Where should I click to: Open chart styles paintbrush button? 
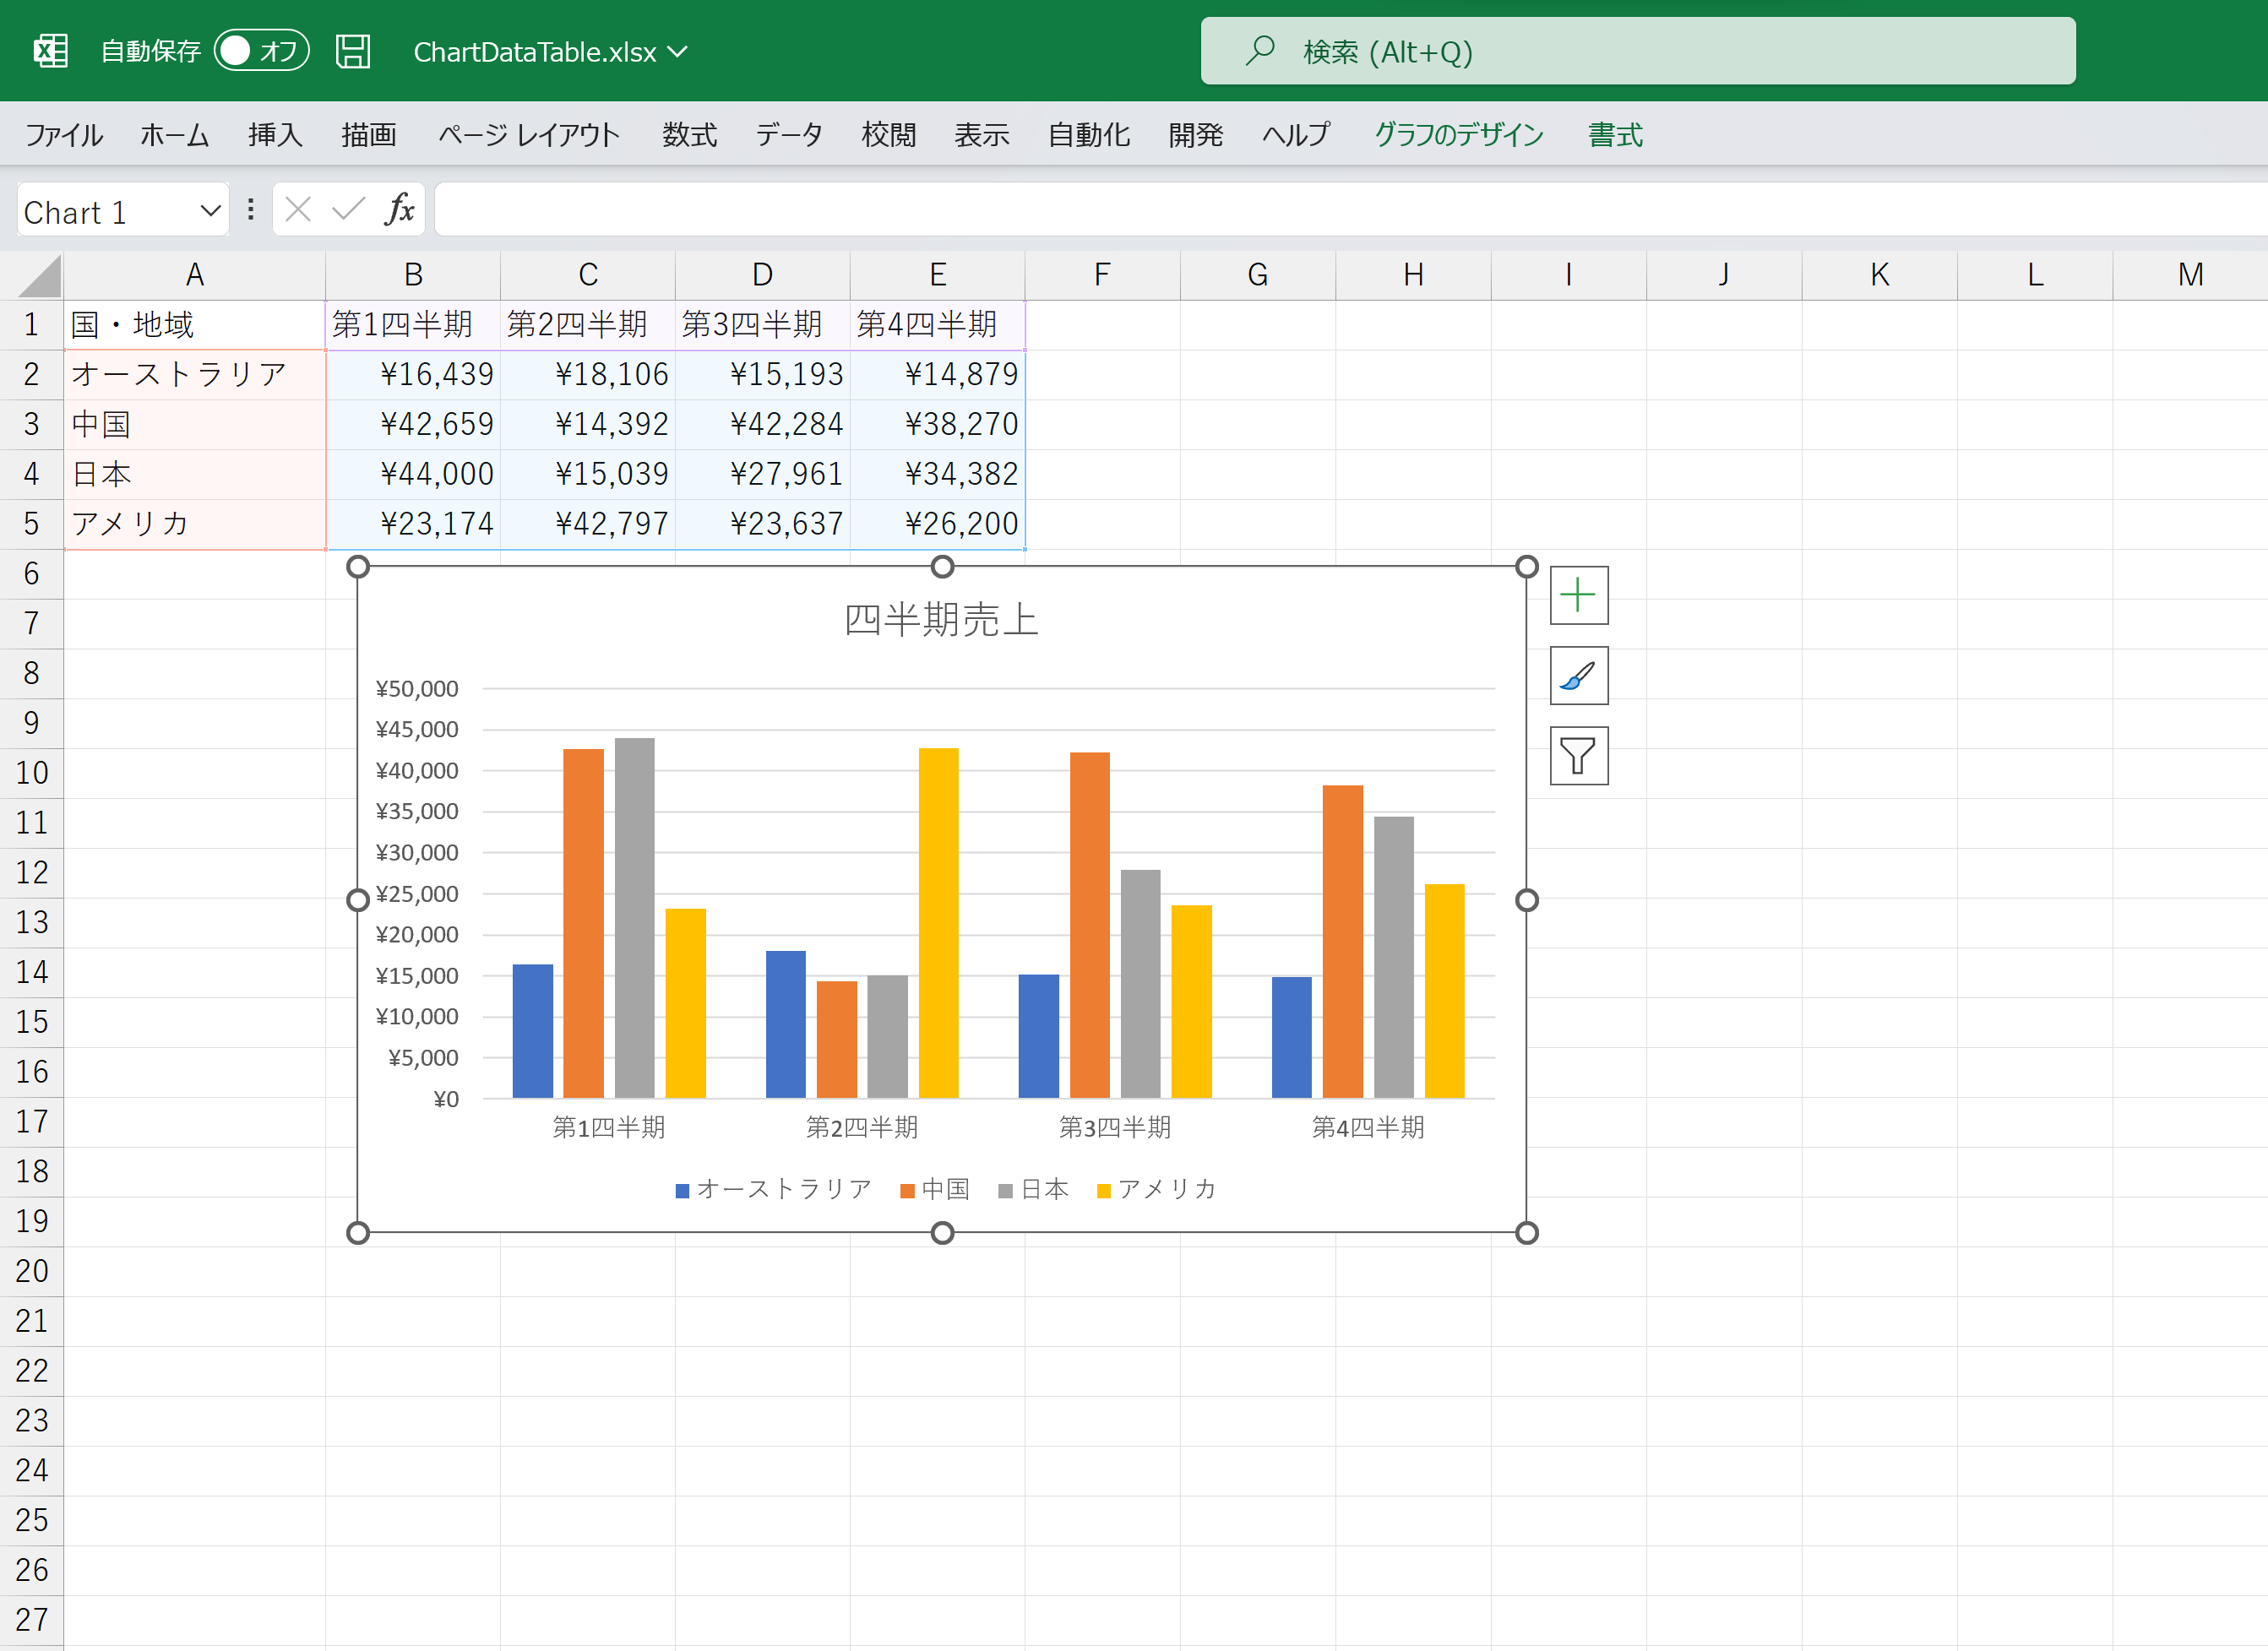tap(1578, 675)
